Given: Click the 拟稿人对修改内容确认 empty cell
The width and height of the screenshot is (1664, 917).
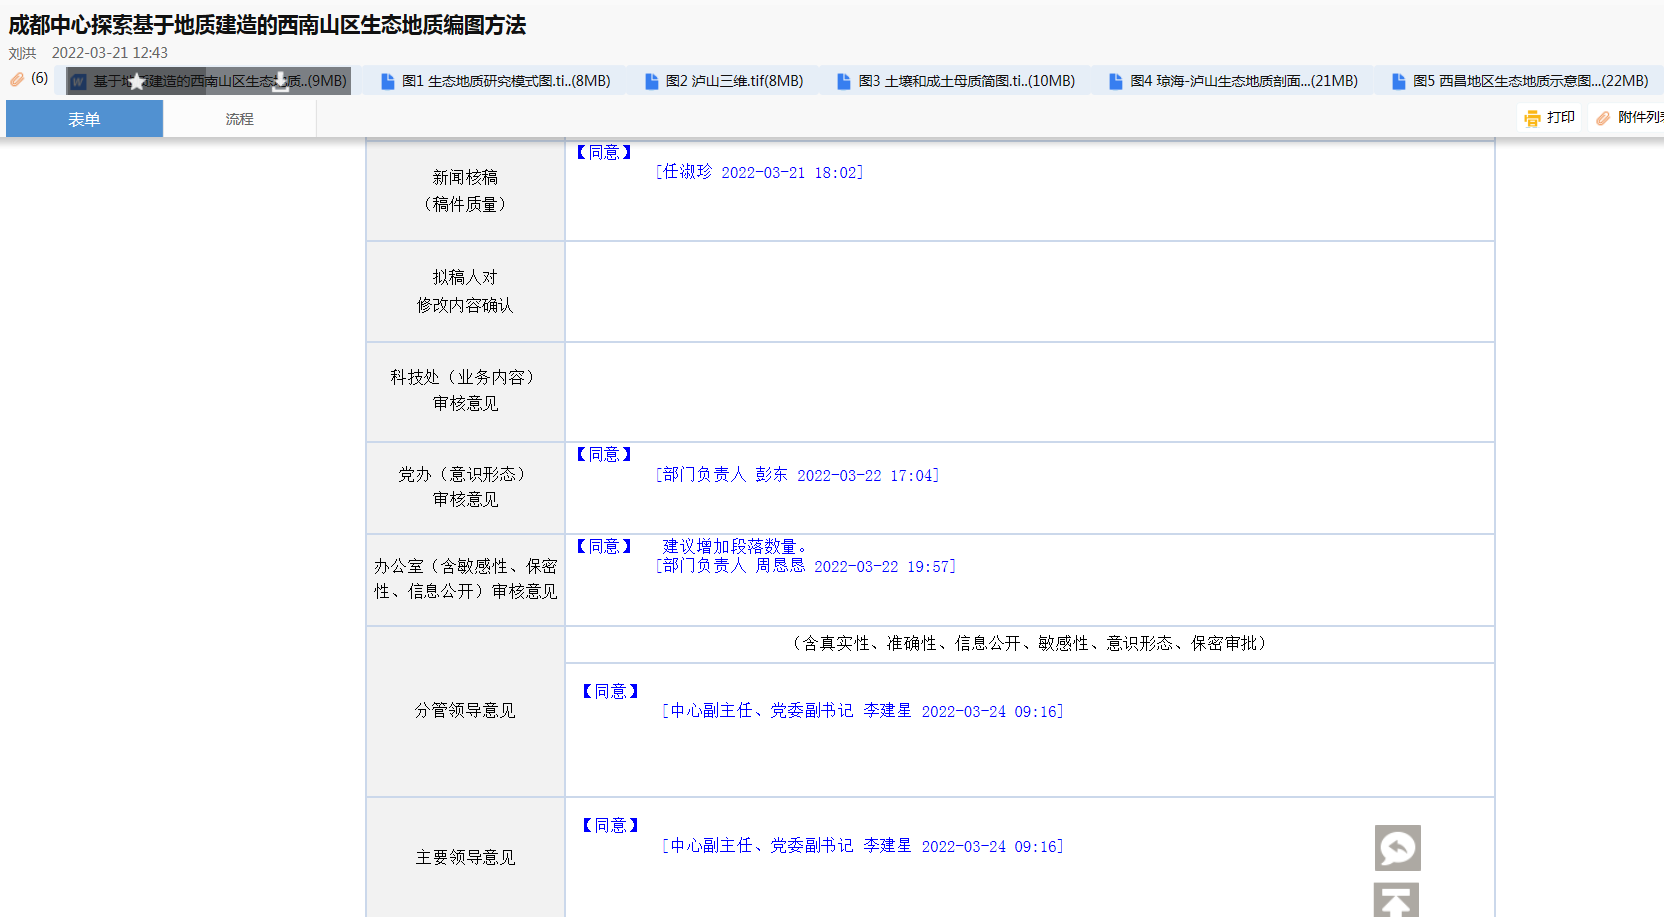Looking at the screenshot, I should (x=1029, y=291).
